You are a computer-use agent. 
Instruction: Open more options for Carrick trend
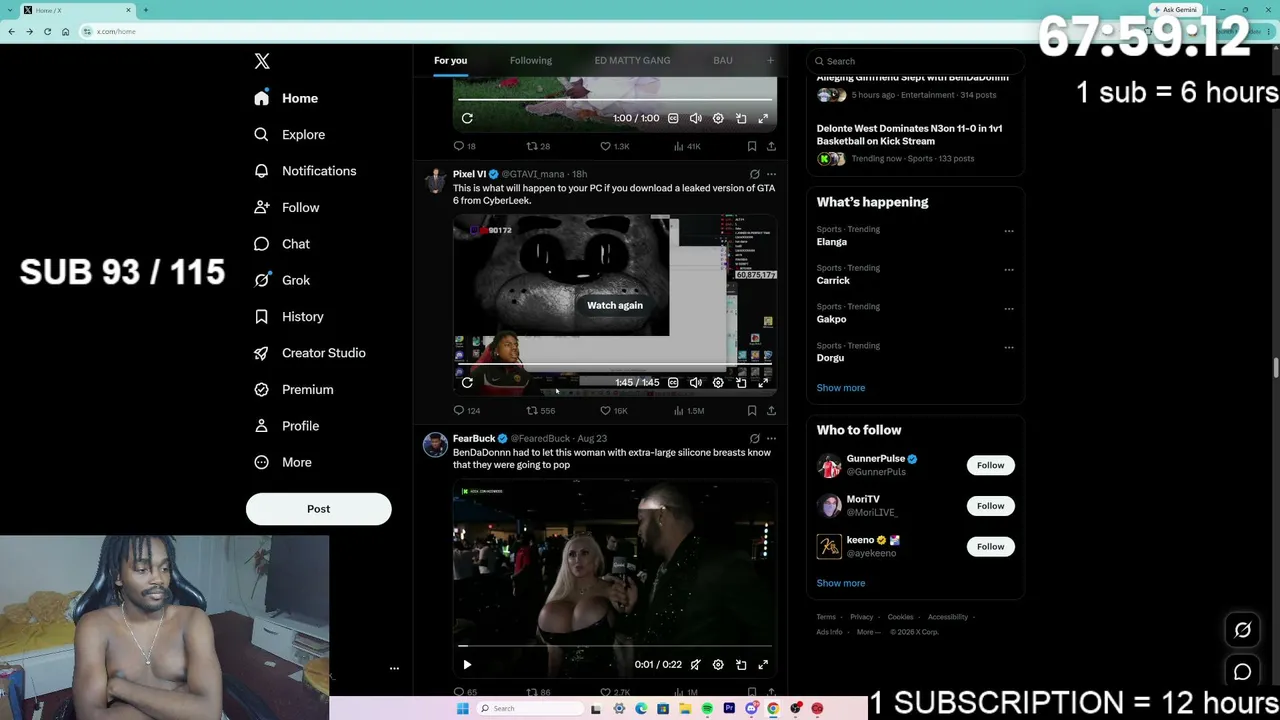(1009, 270)
